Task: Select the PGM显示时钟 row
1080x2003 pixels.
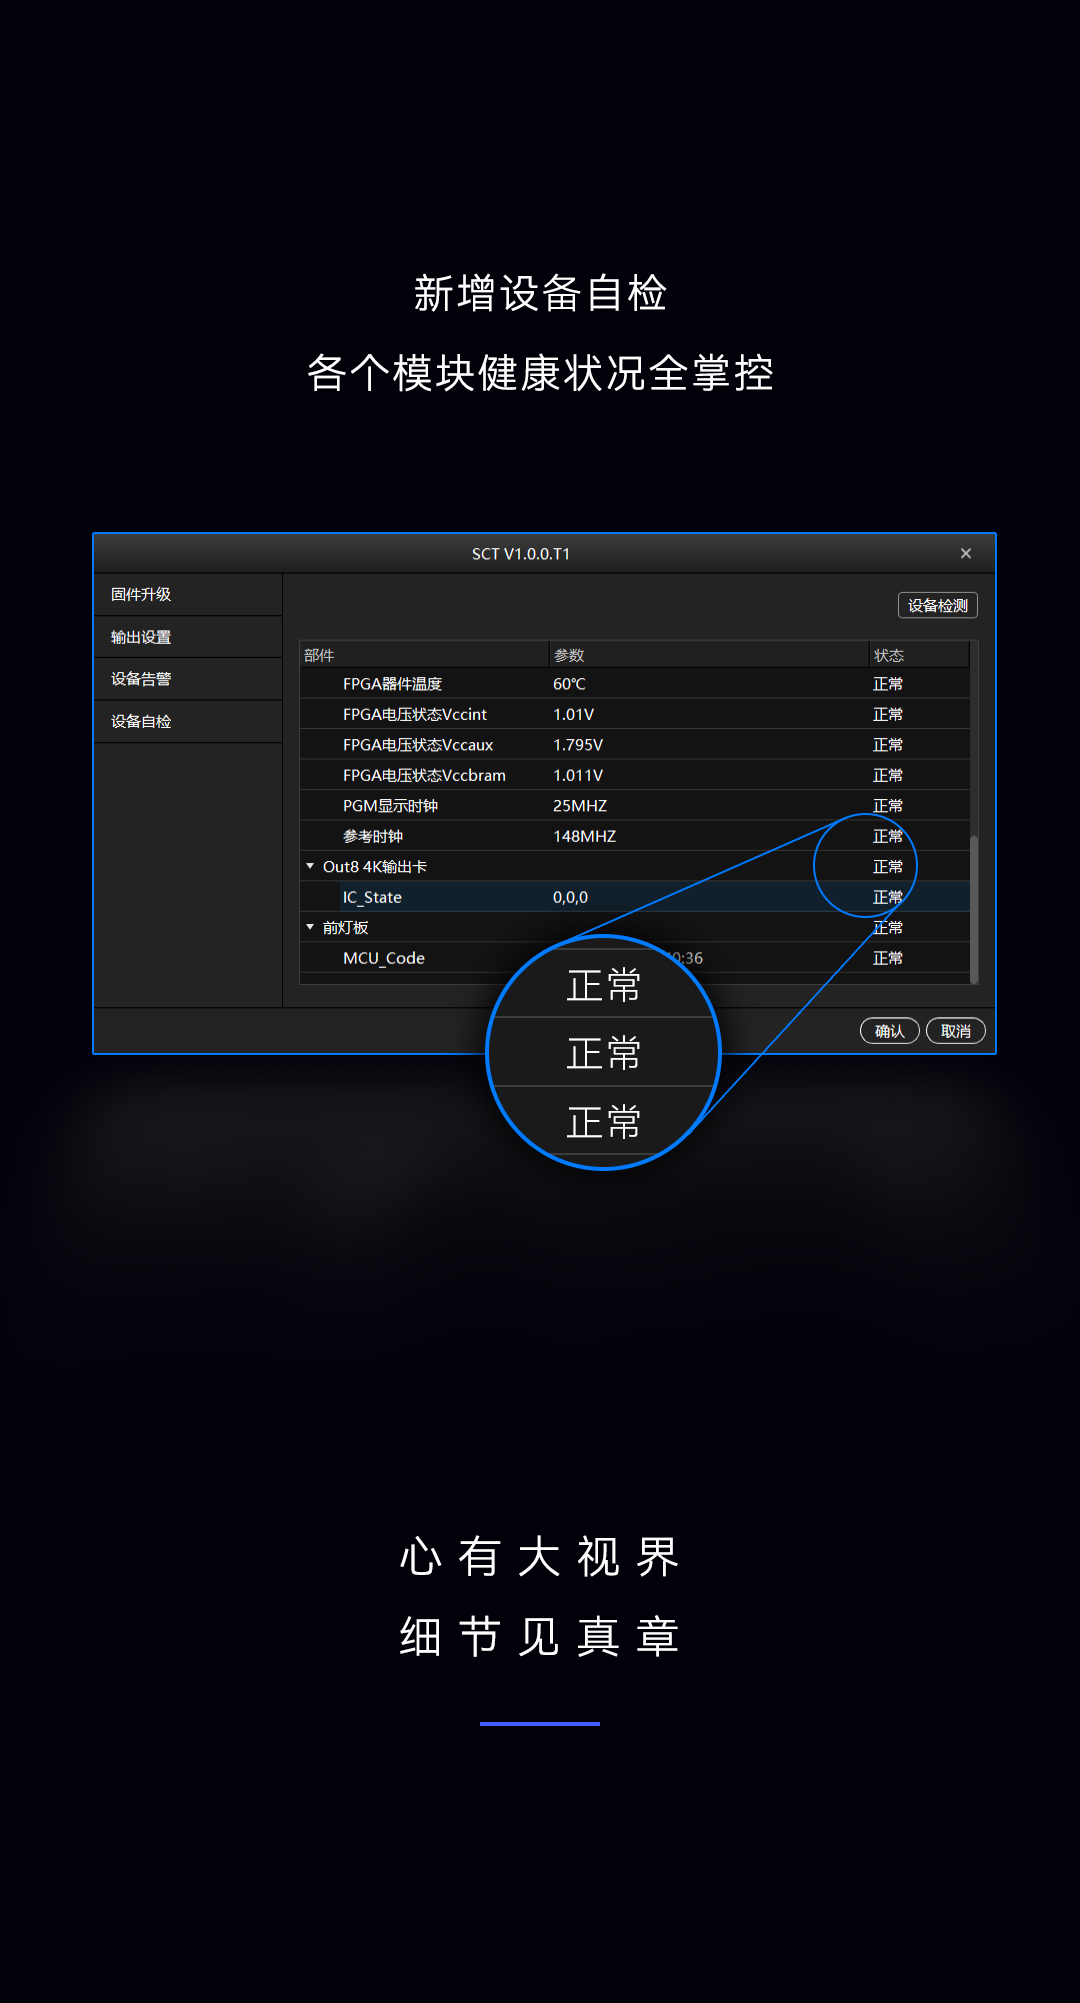Action: tap(390, 806)
